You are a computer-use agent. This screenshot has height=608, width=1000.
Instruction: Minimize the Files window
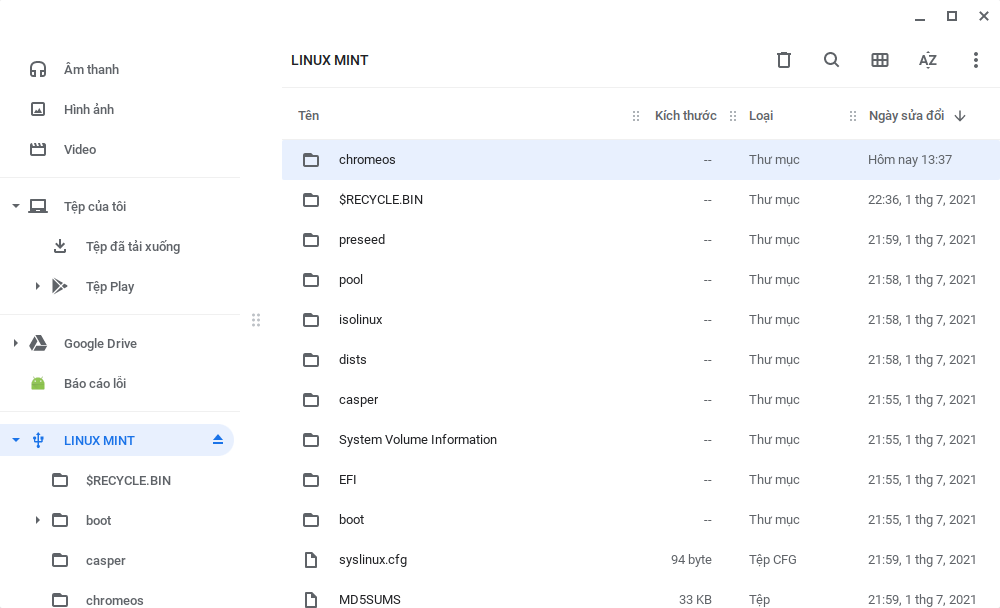(x=920, y=18)
